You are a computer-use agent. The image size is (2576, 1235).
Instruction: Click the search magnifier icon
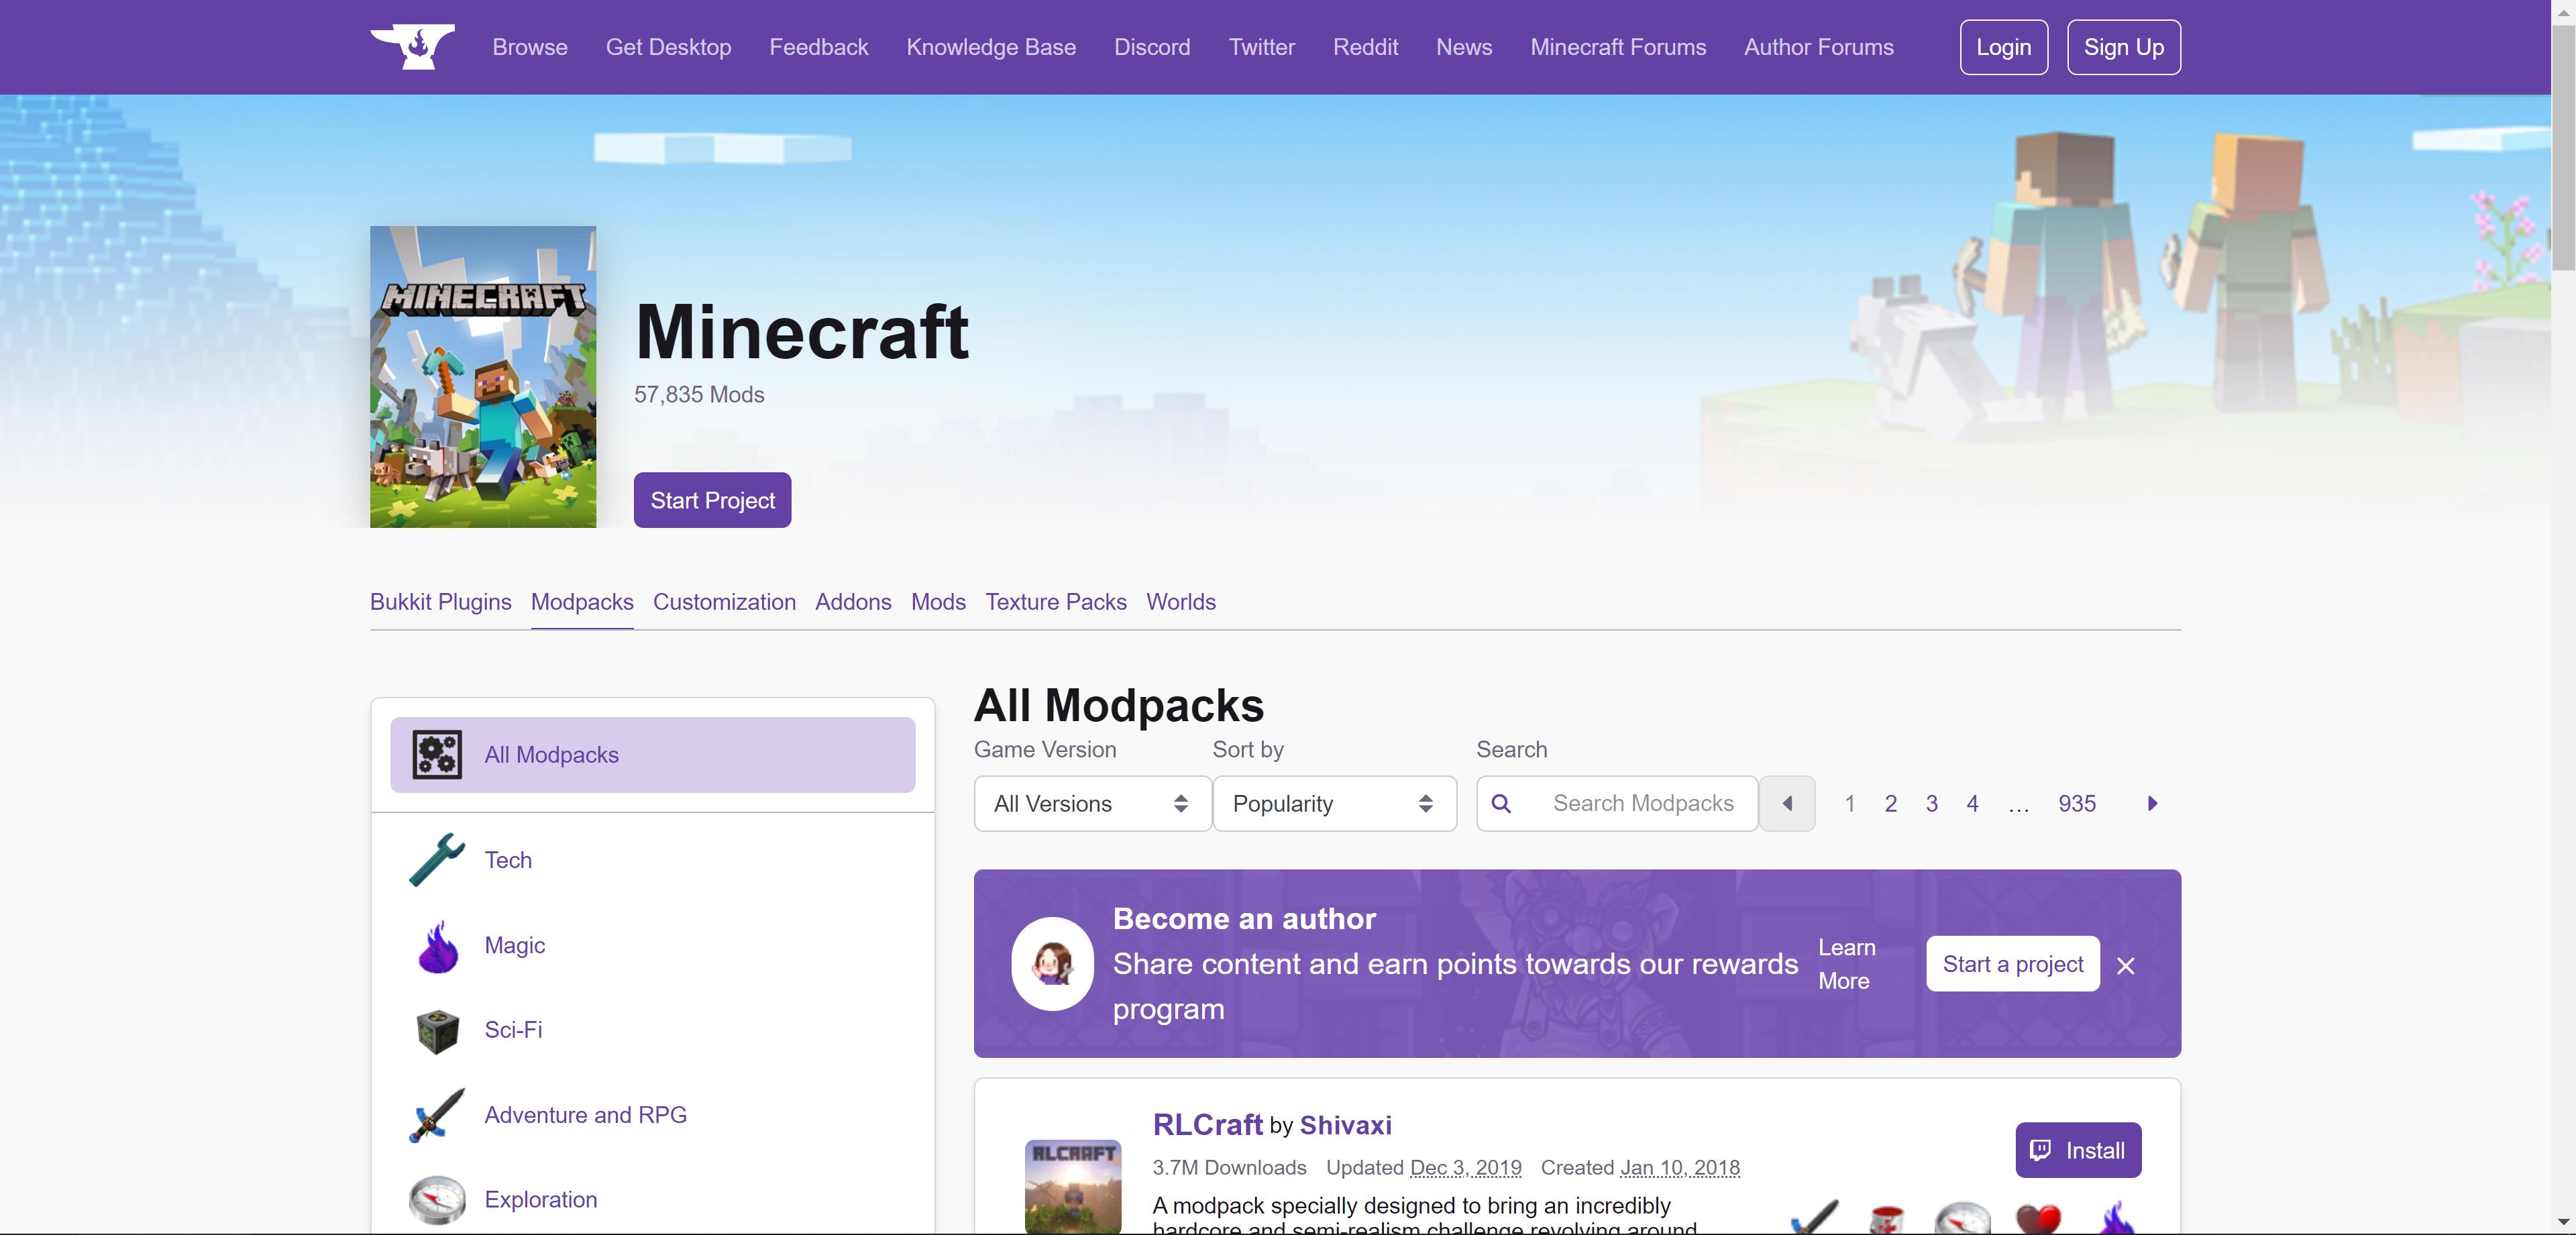click(1501, 803)
